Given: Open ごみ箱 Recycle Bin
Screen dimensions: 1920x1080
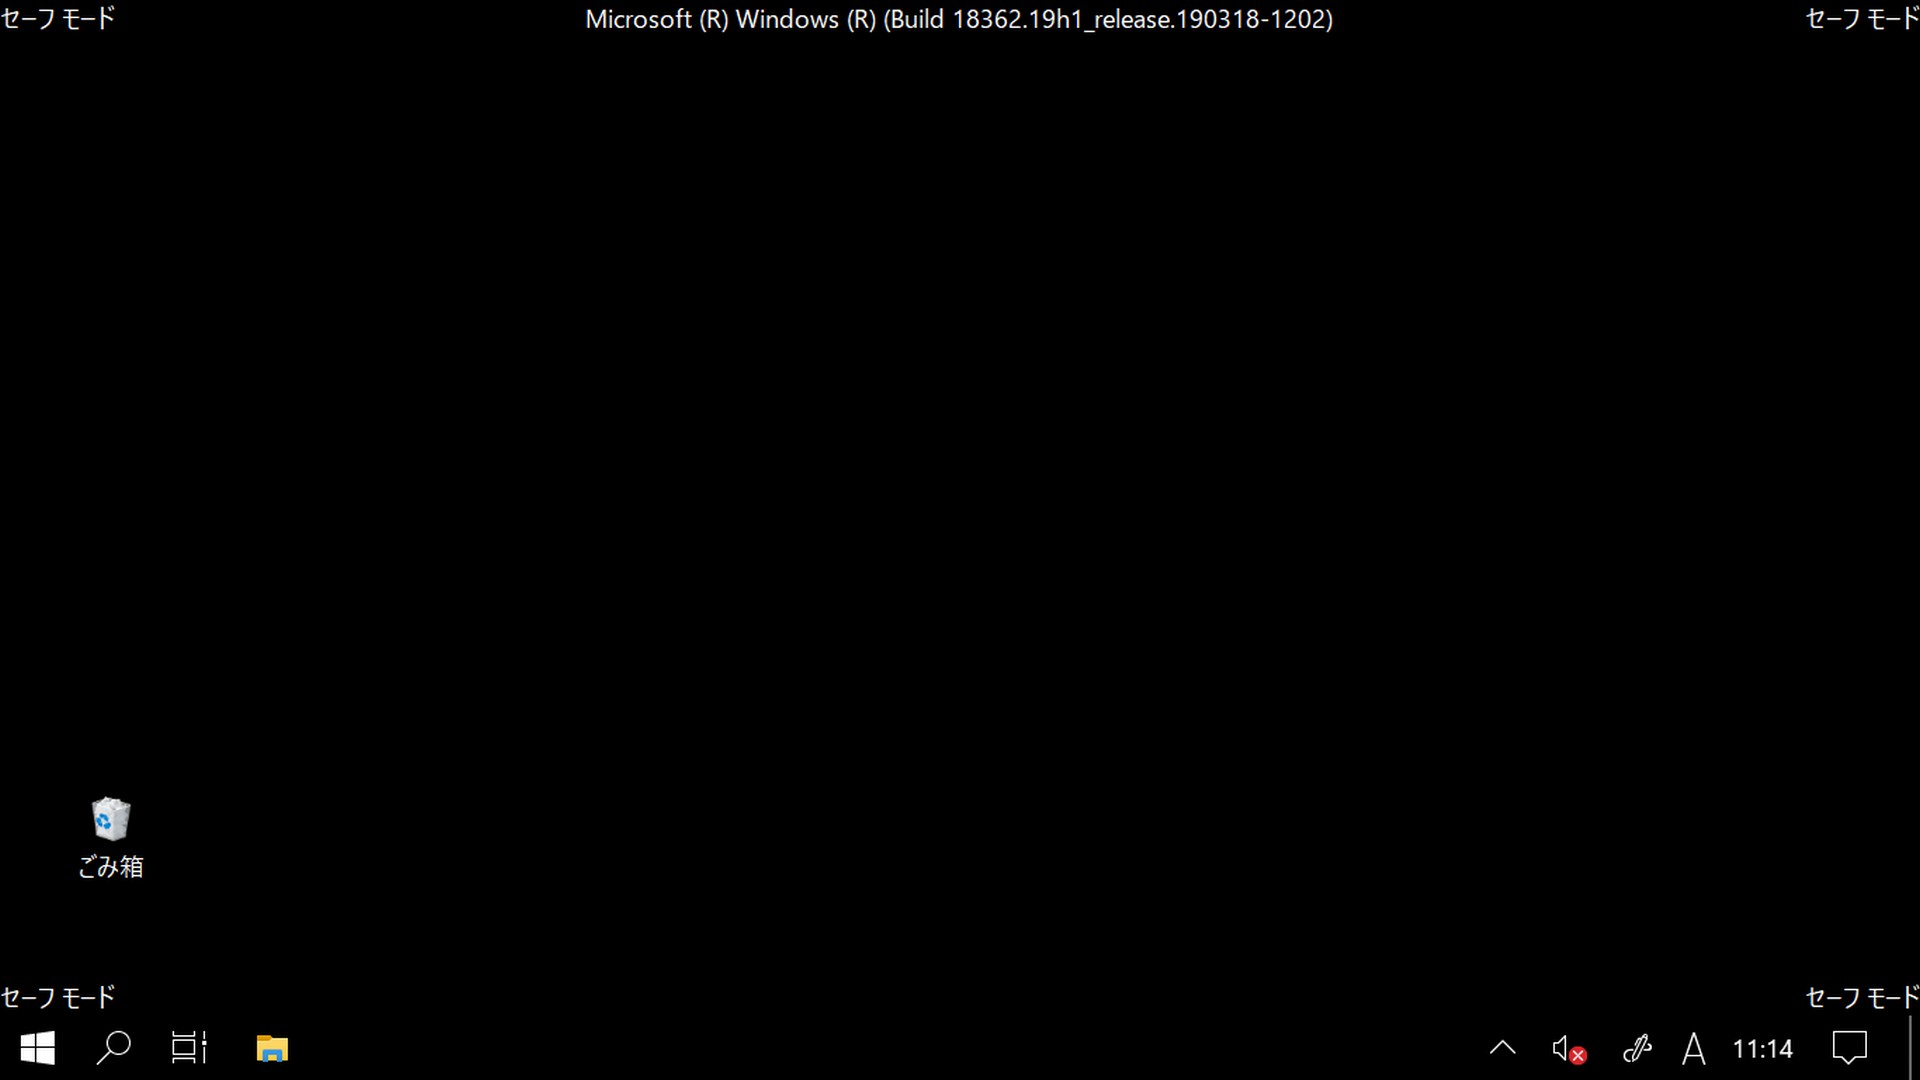Looking at the screenshot, I should [111, 818].
